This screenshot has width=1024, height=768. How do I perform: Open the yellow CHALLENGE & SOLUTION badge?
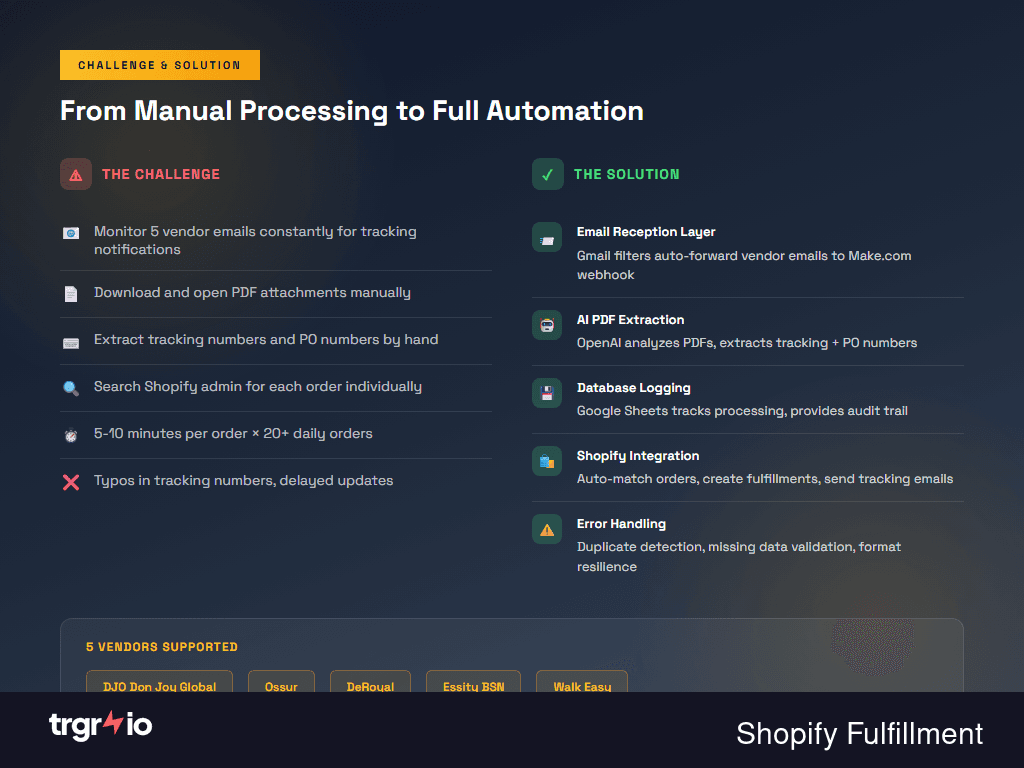tap(159, 64)
